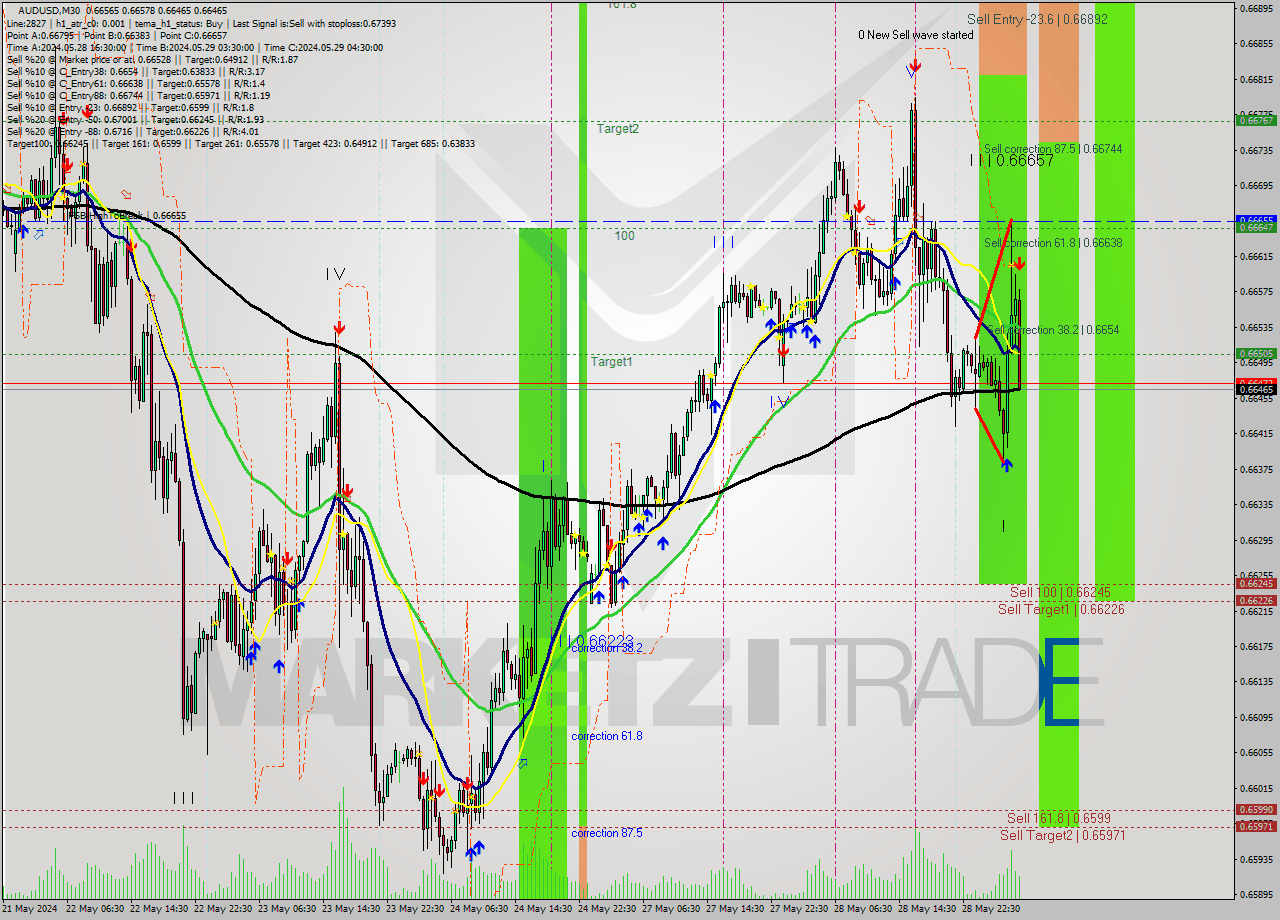Click the red 0.66245 price tag

(x=1256, y=583)
